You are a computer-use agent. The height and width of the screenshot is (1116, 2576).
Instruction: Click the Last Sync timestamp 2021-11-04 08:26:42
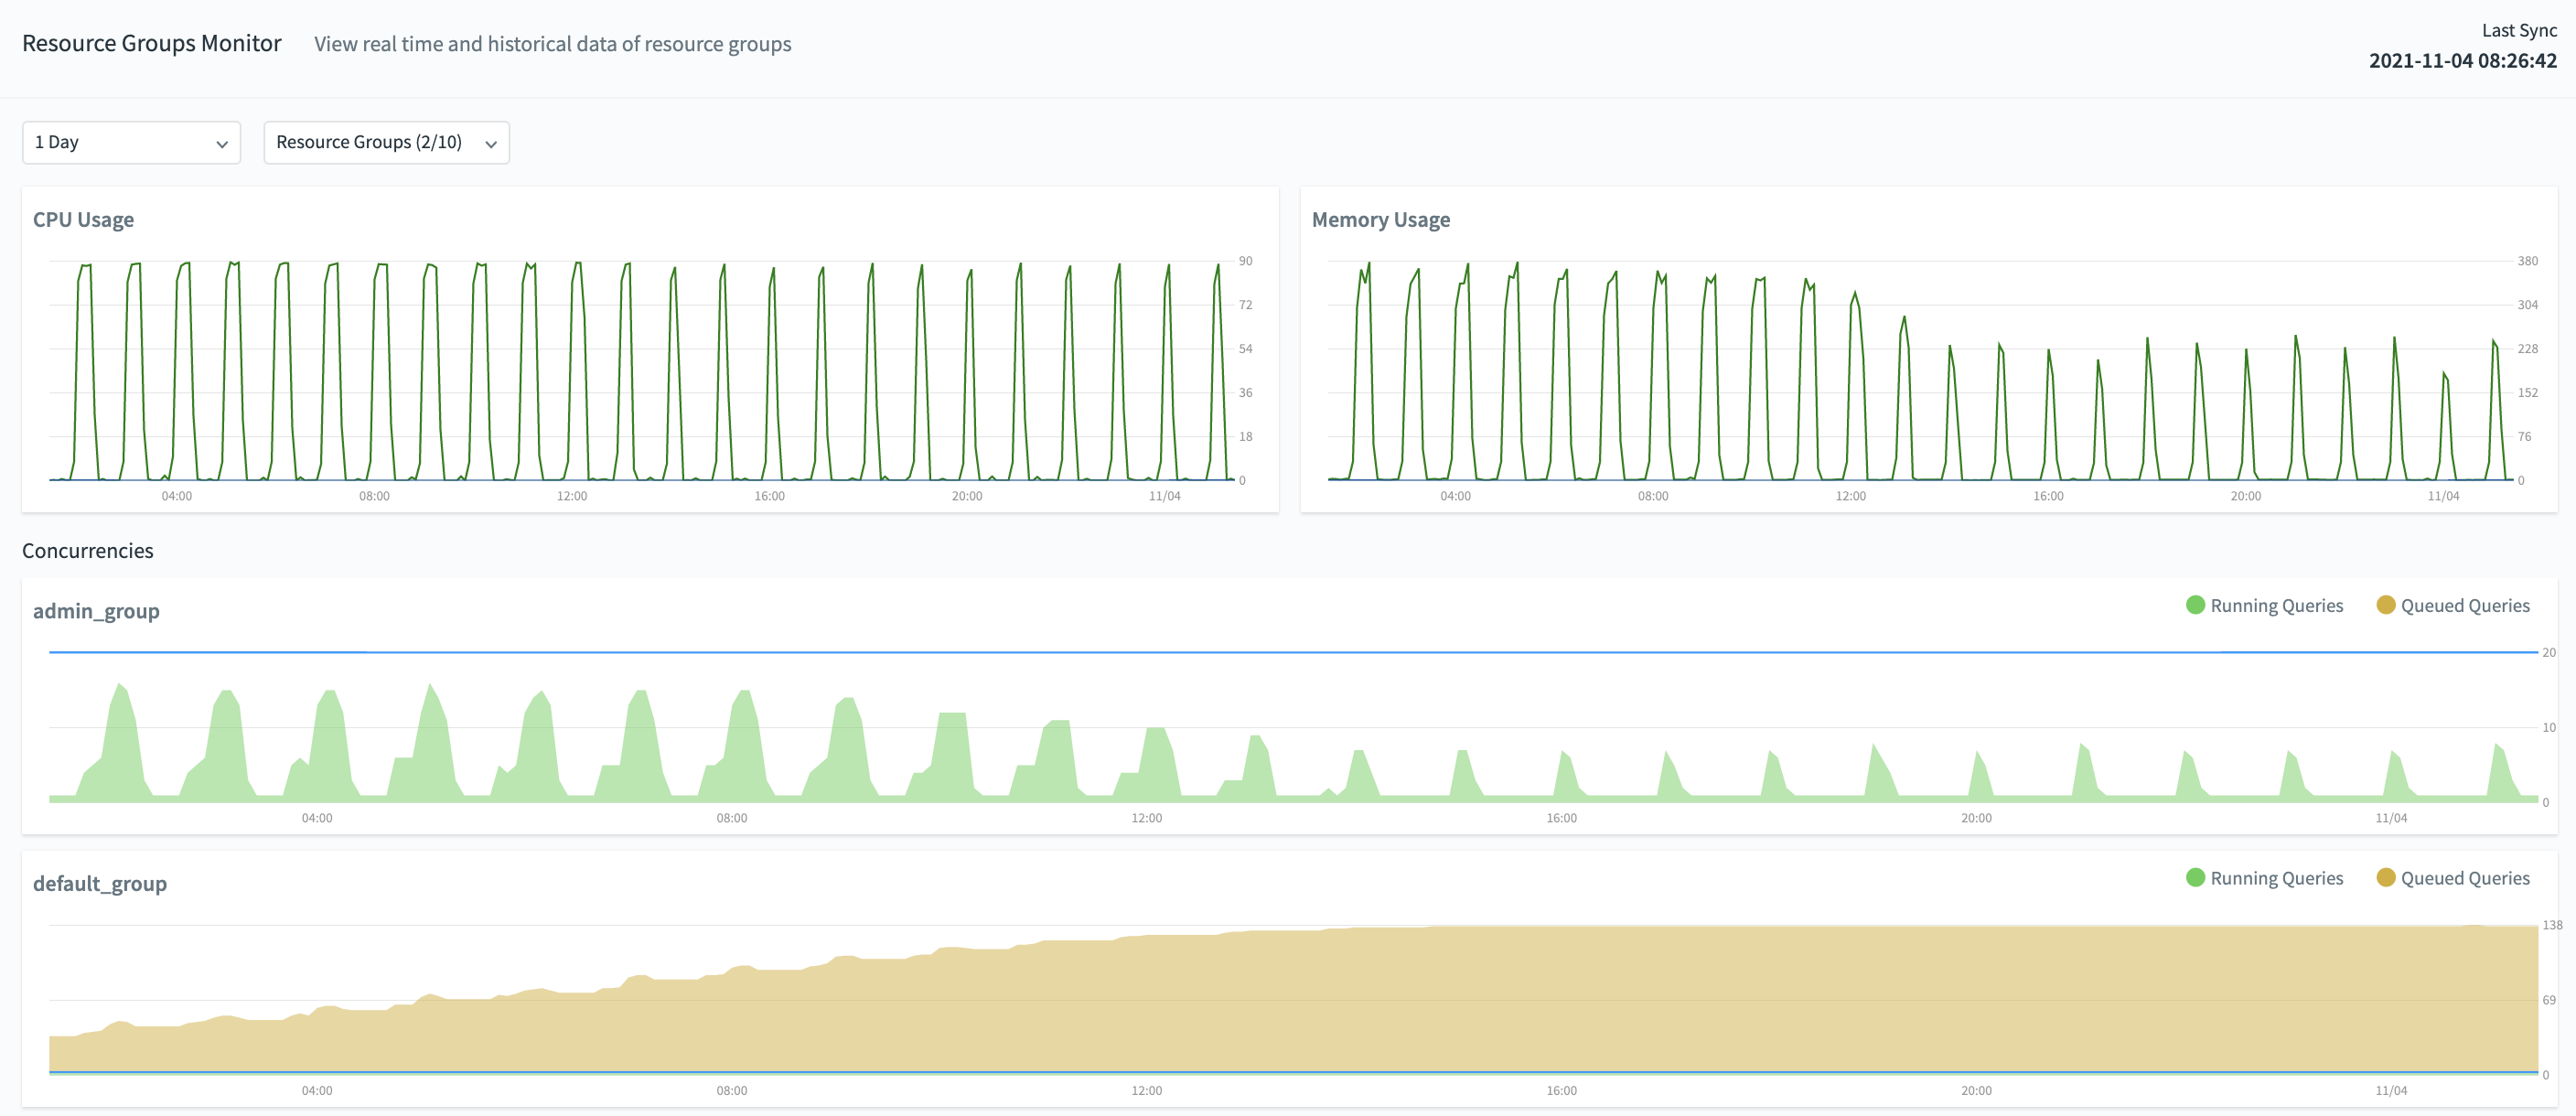tap(2463, 61)
